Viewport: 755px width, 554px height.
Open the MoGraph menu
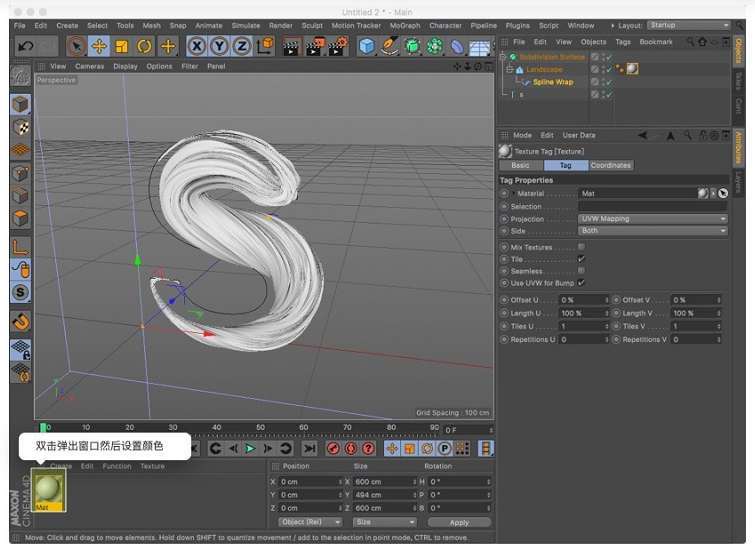point(404,25)
